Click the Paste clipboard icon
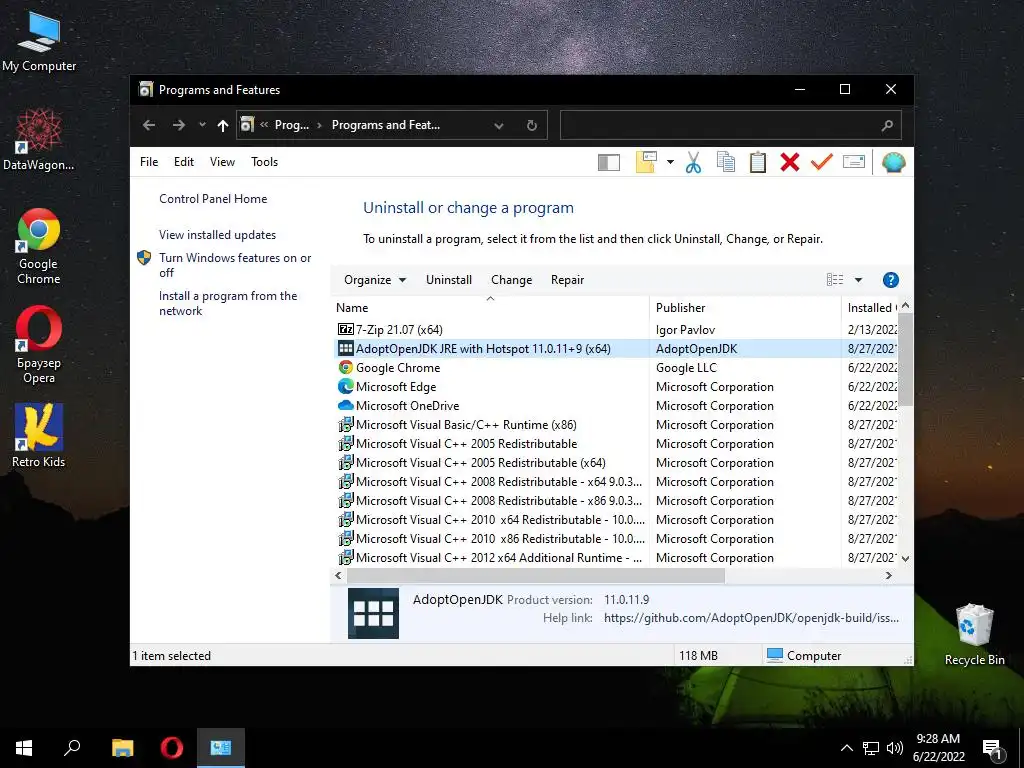The width and height of the screenshot is (1024, 768). click(758, 162)
